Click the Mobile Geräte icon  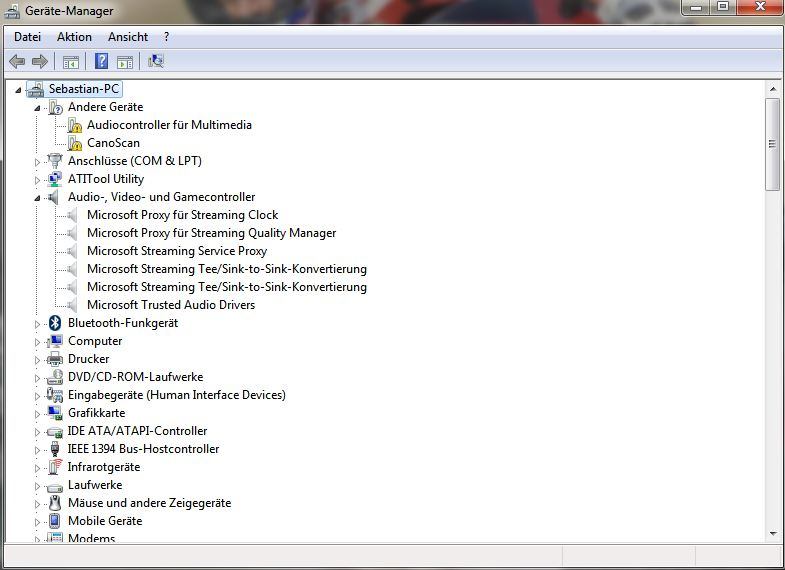pos(55,521)
